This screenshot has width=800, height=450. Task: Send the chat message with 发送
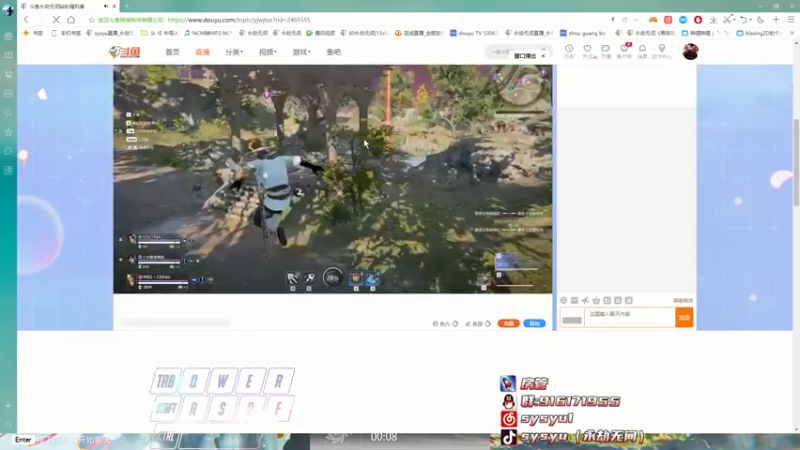click(684, 317)
